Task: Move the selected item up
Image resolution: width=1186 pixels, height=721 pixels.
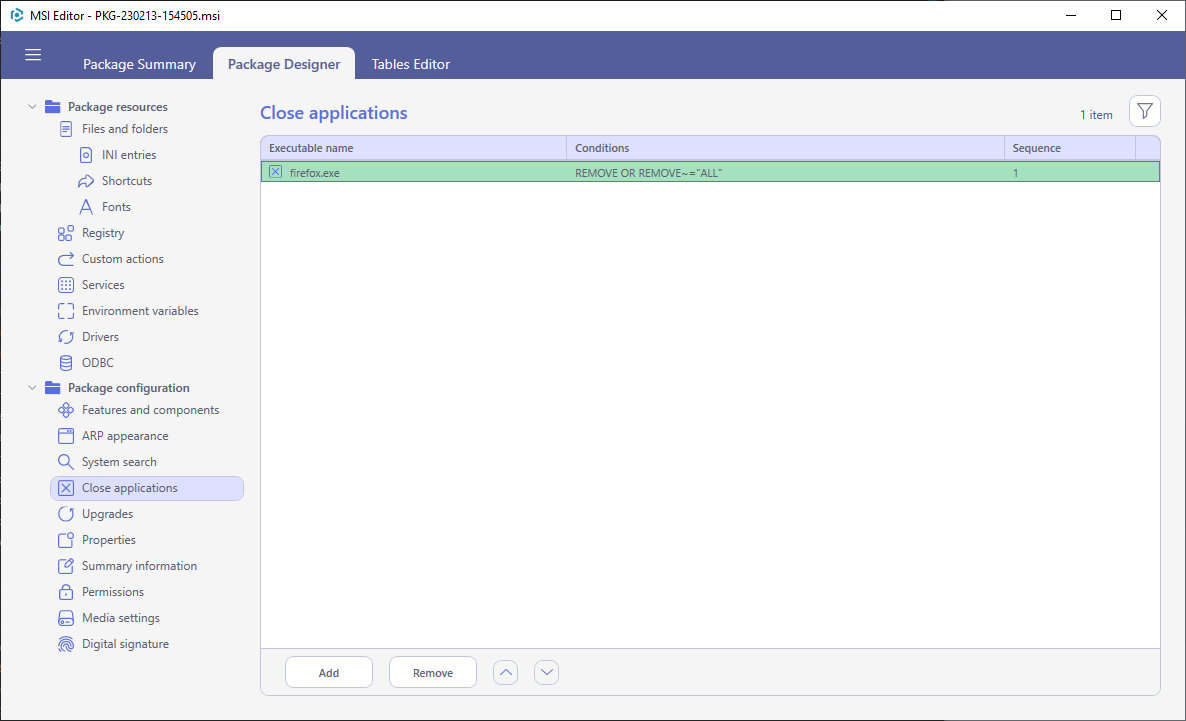Action: [x=505, y=672]
